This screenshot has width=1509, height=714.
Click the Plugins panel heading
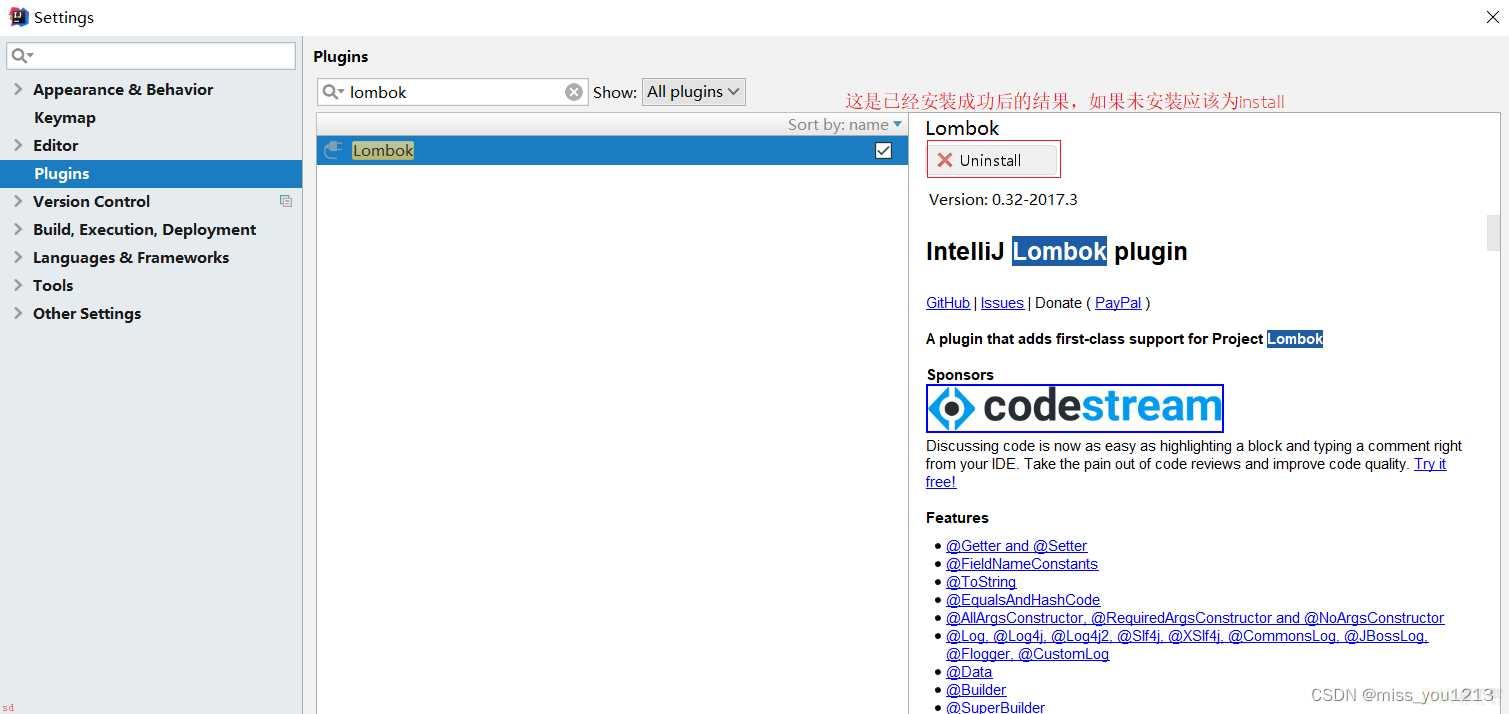[341, 57]
